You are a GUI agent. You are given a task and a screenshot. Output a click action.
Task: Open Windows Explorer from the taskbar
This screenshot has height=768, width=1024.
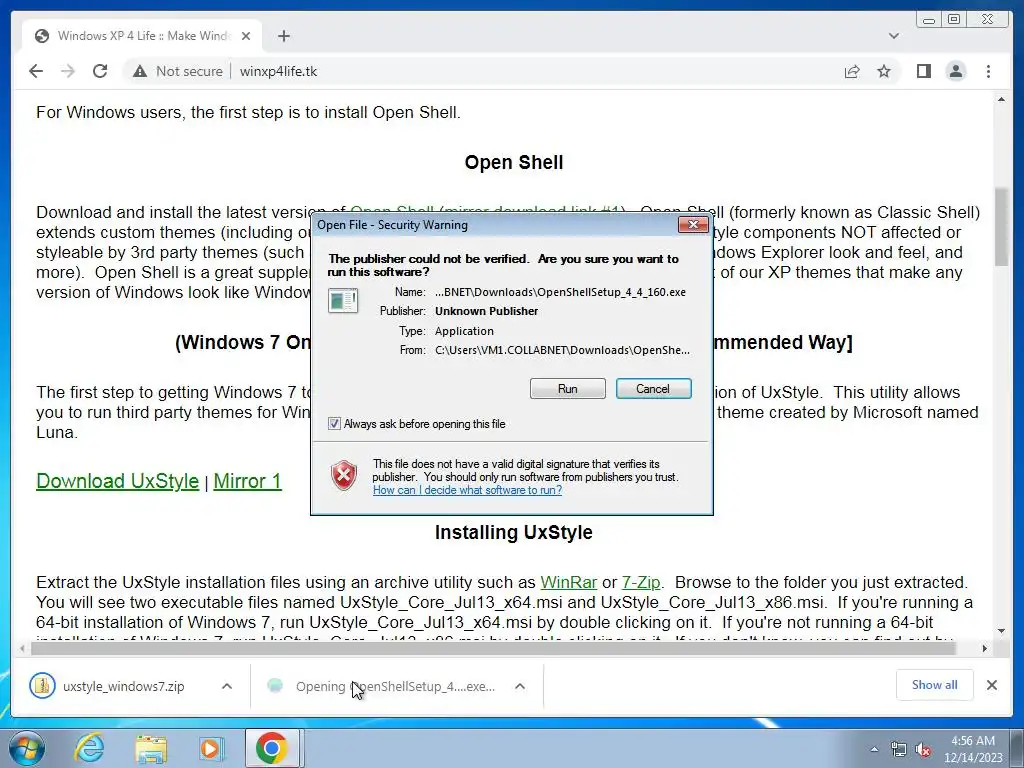tap(151, 748)
